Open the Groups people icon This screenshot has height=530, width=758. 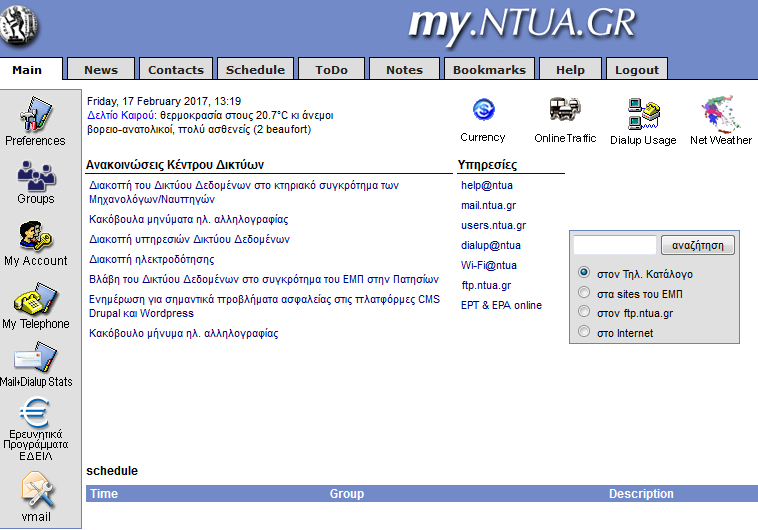tap(36, 176)
